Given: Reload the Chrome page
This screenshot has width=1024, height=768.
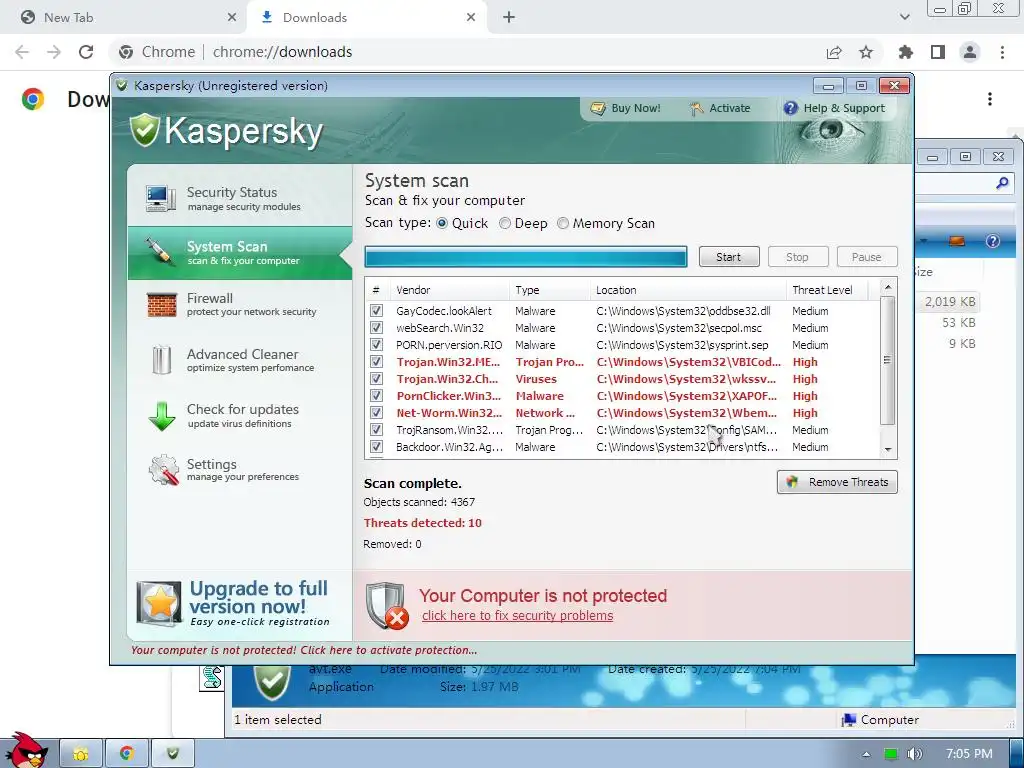Looking at the screenshot, I should (86, 52).
